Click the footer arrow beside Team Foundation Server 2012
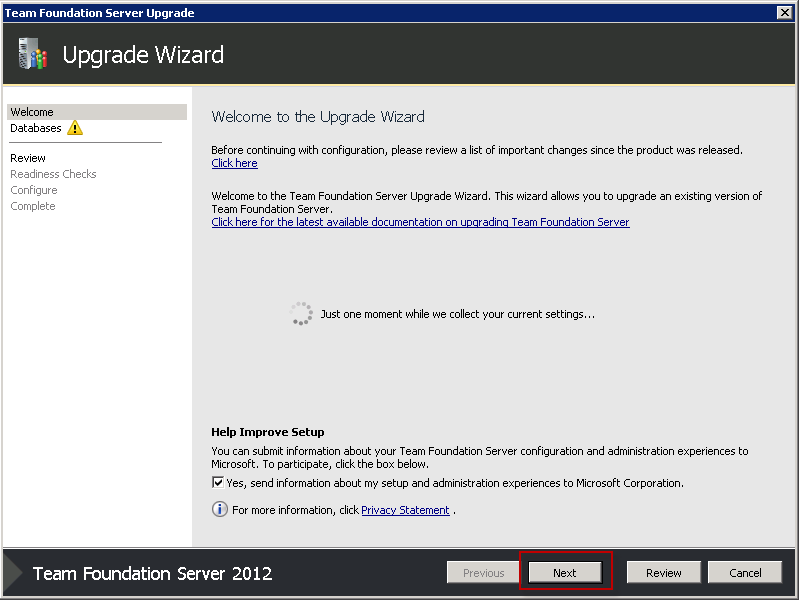Screen dimensions: 799x600 (13, 573)
